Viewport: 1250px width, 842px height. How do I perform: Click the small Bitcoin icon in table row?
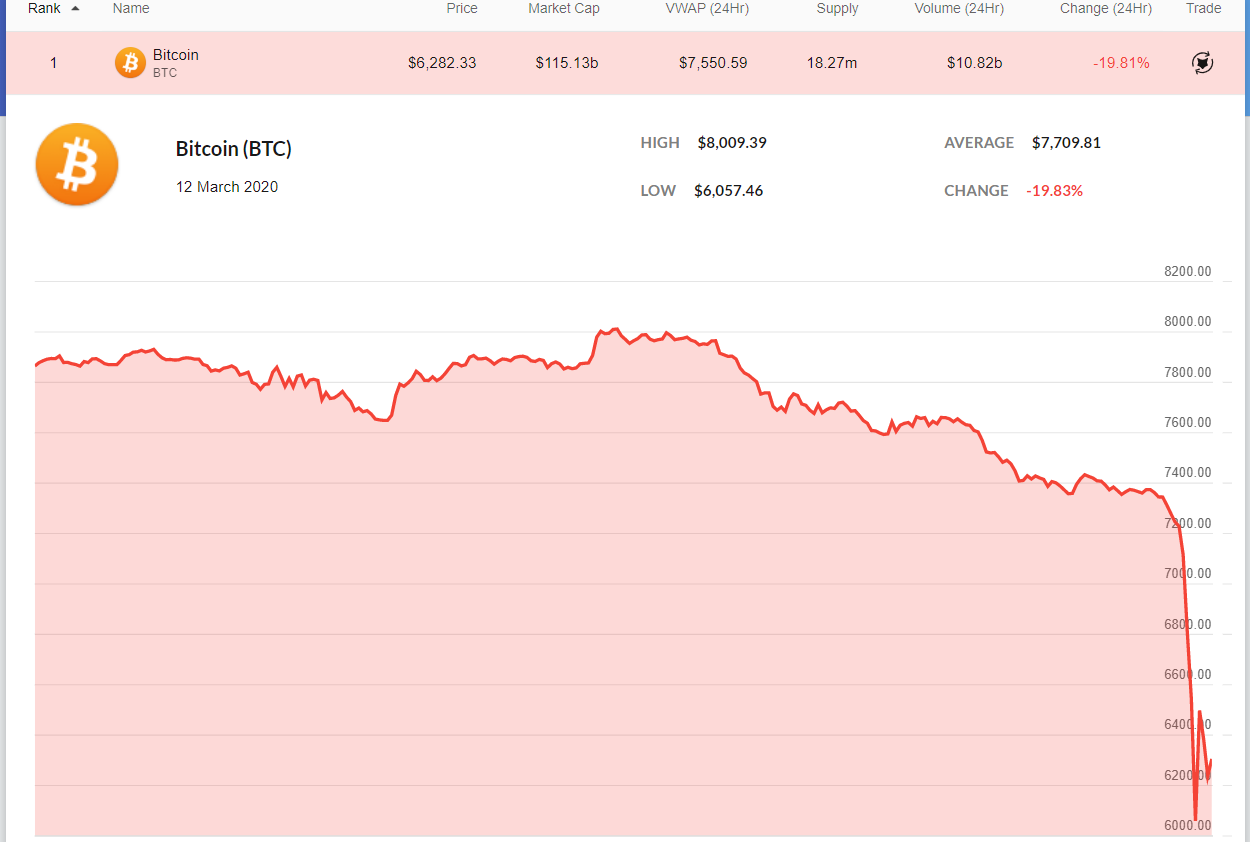[130, 63]
